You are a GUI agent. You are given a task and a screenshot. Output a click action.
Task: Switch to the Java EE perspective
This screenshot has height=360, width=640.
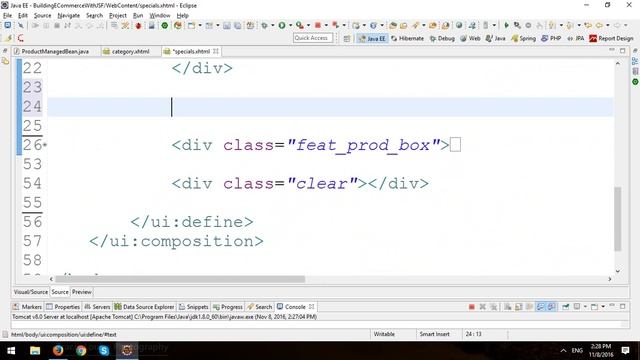pos(372,38)
